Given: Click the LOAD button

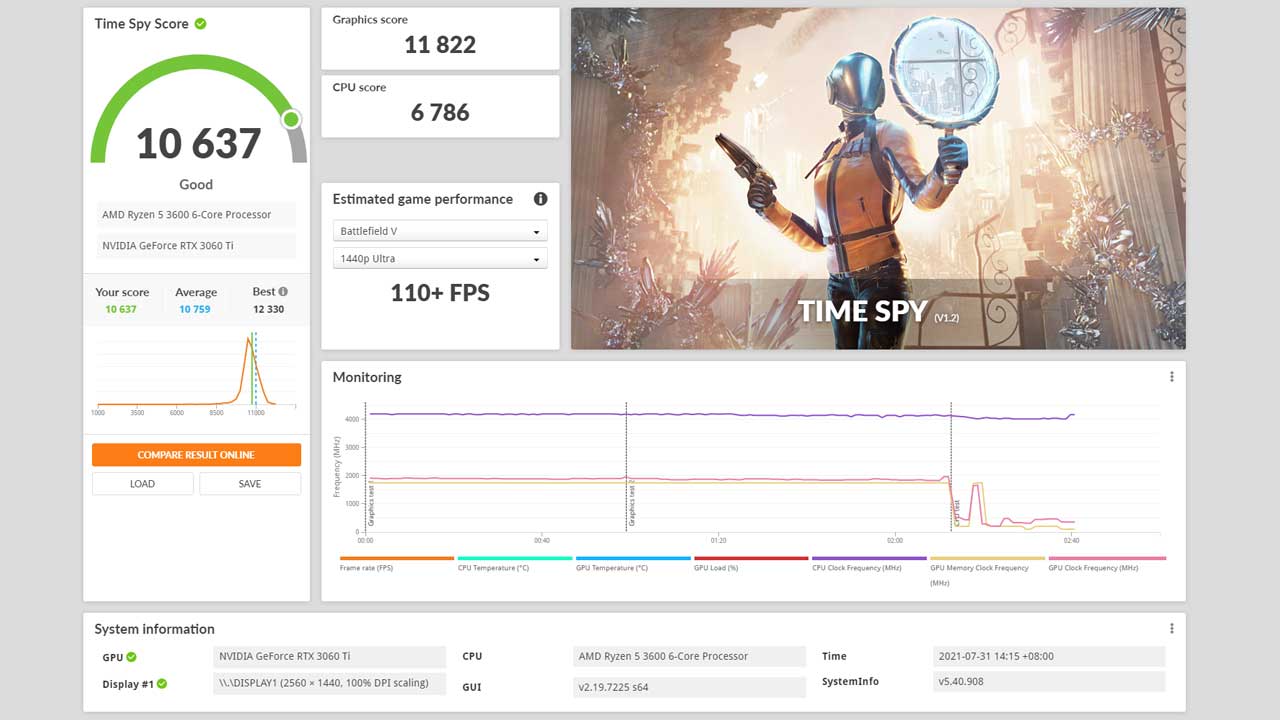Looking at the screenshot, I should pyautogui.click(x=142, y=484).
